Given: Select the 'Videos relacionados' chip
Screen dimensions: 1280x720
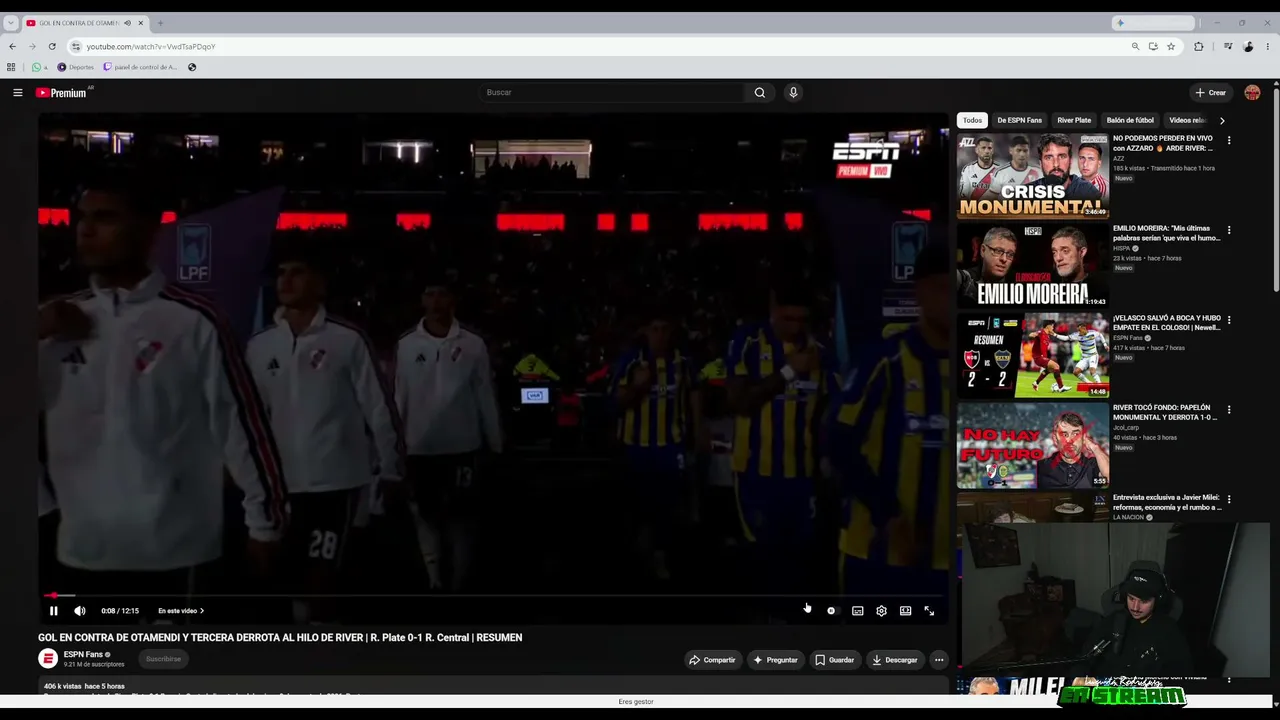Looking at the screenshot, I should (1187, 120).
